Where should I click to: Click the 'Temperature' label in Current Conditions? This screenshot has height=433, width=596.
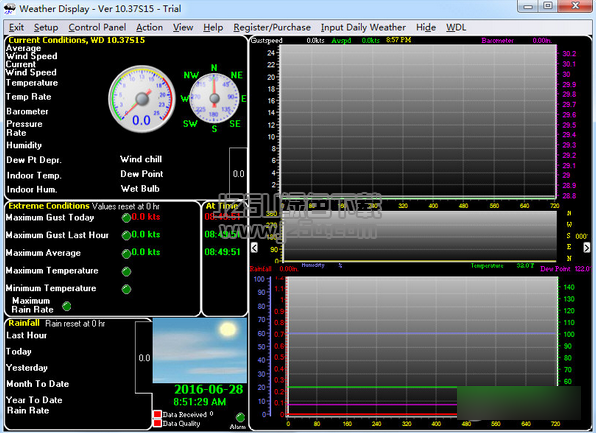tap(32, 83)
